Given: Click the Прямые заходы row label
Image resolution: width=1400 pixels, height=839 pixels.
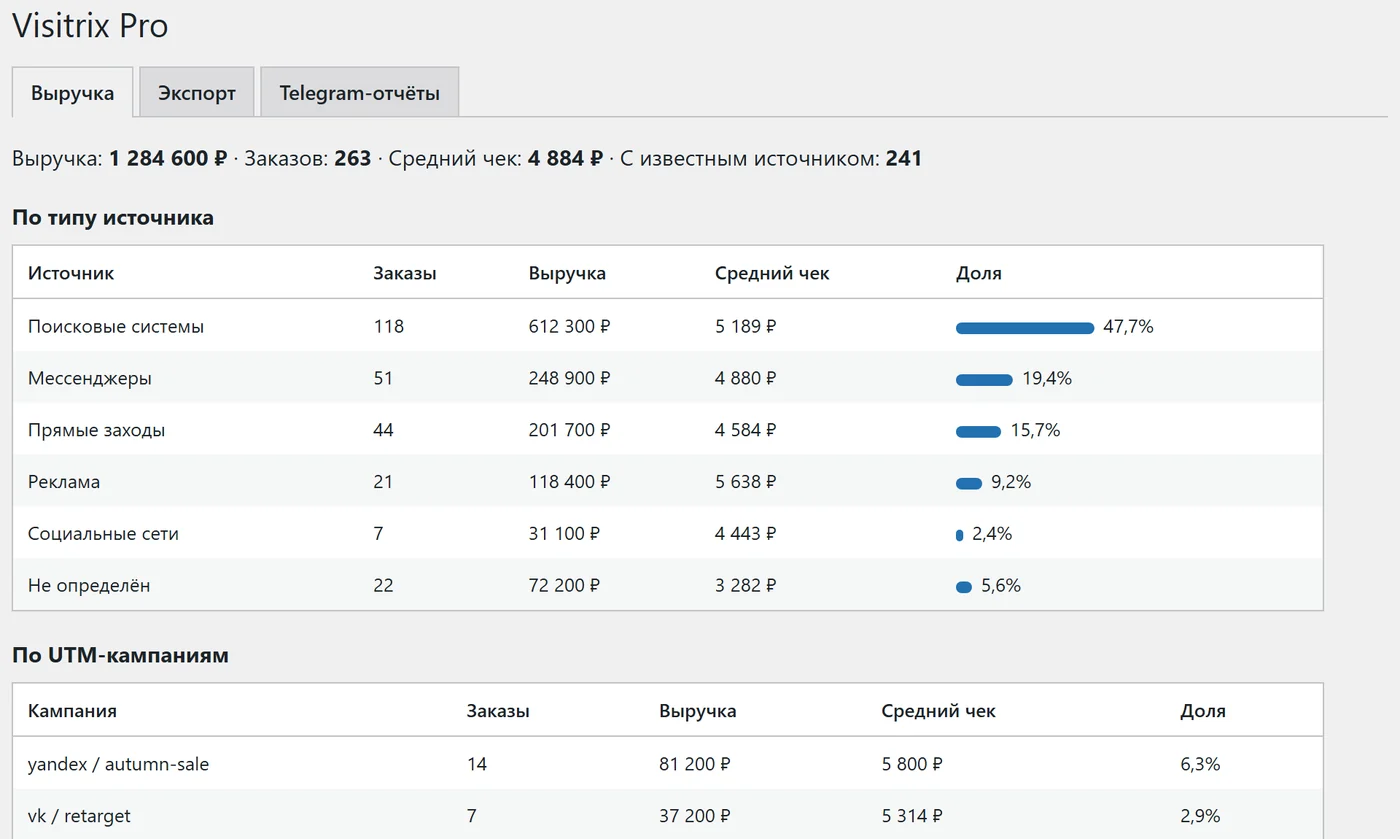Looking at the screenshot, I should coord(97,430).
